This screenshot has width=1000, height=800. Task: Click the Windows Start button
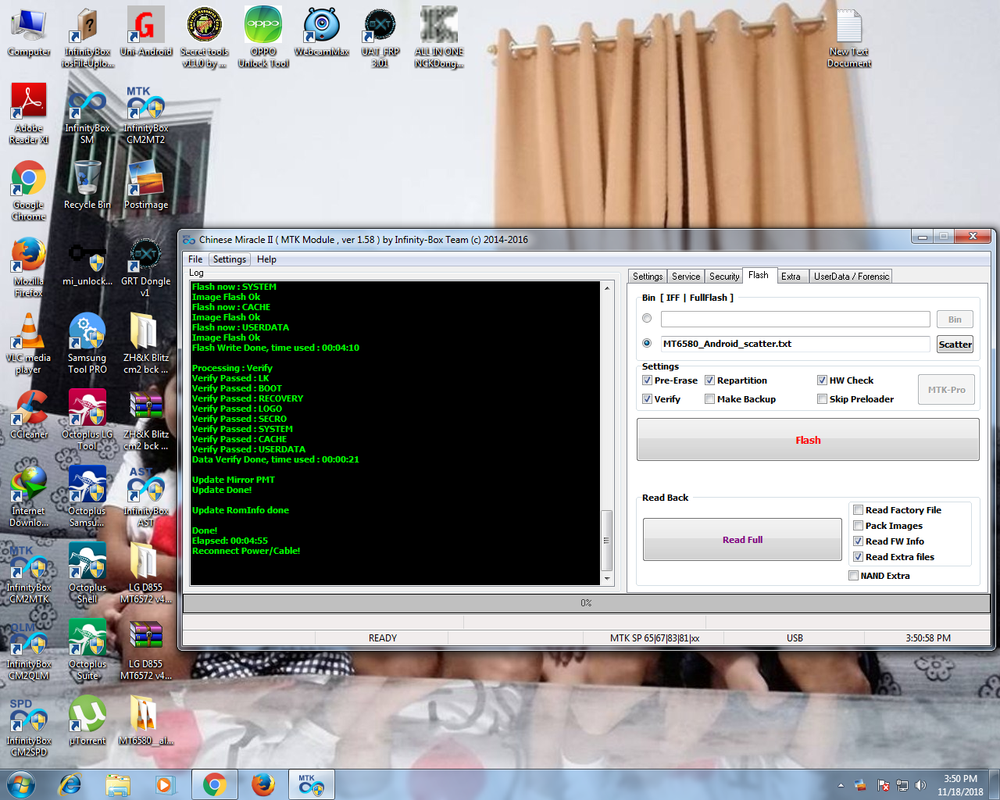pos(20,784)
